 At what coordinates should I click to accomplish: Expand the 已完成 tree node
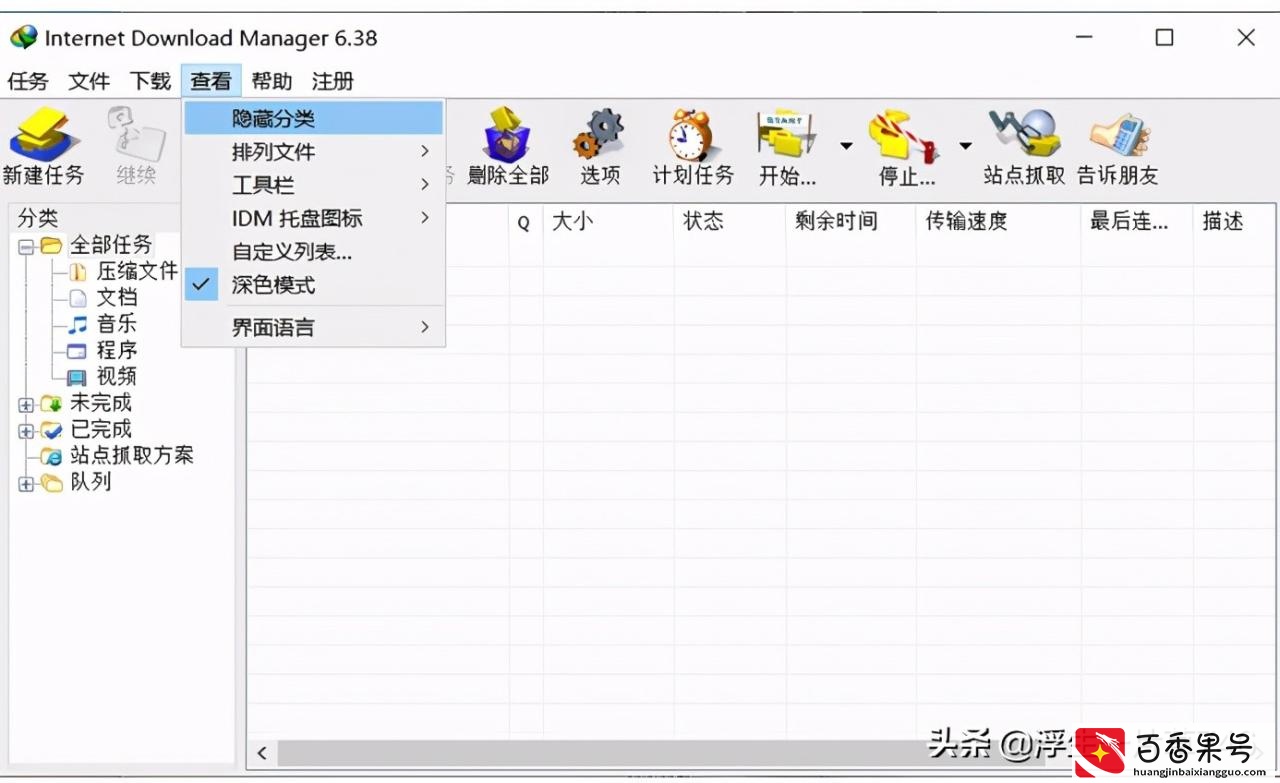pyautogui.click(x=26, y=431)
